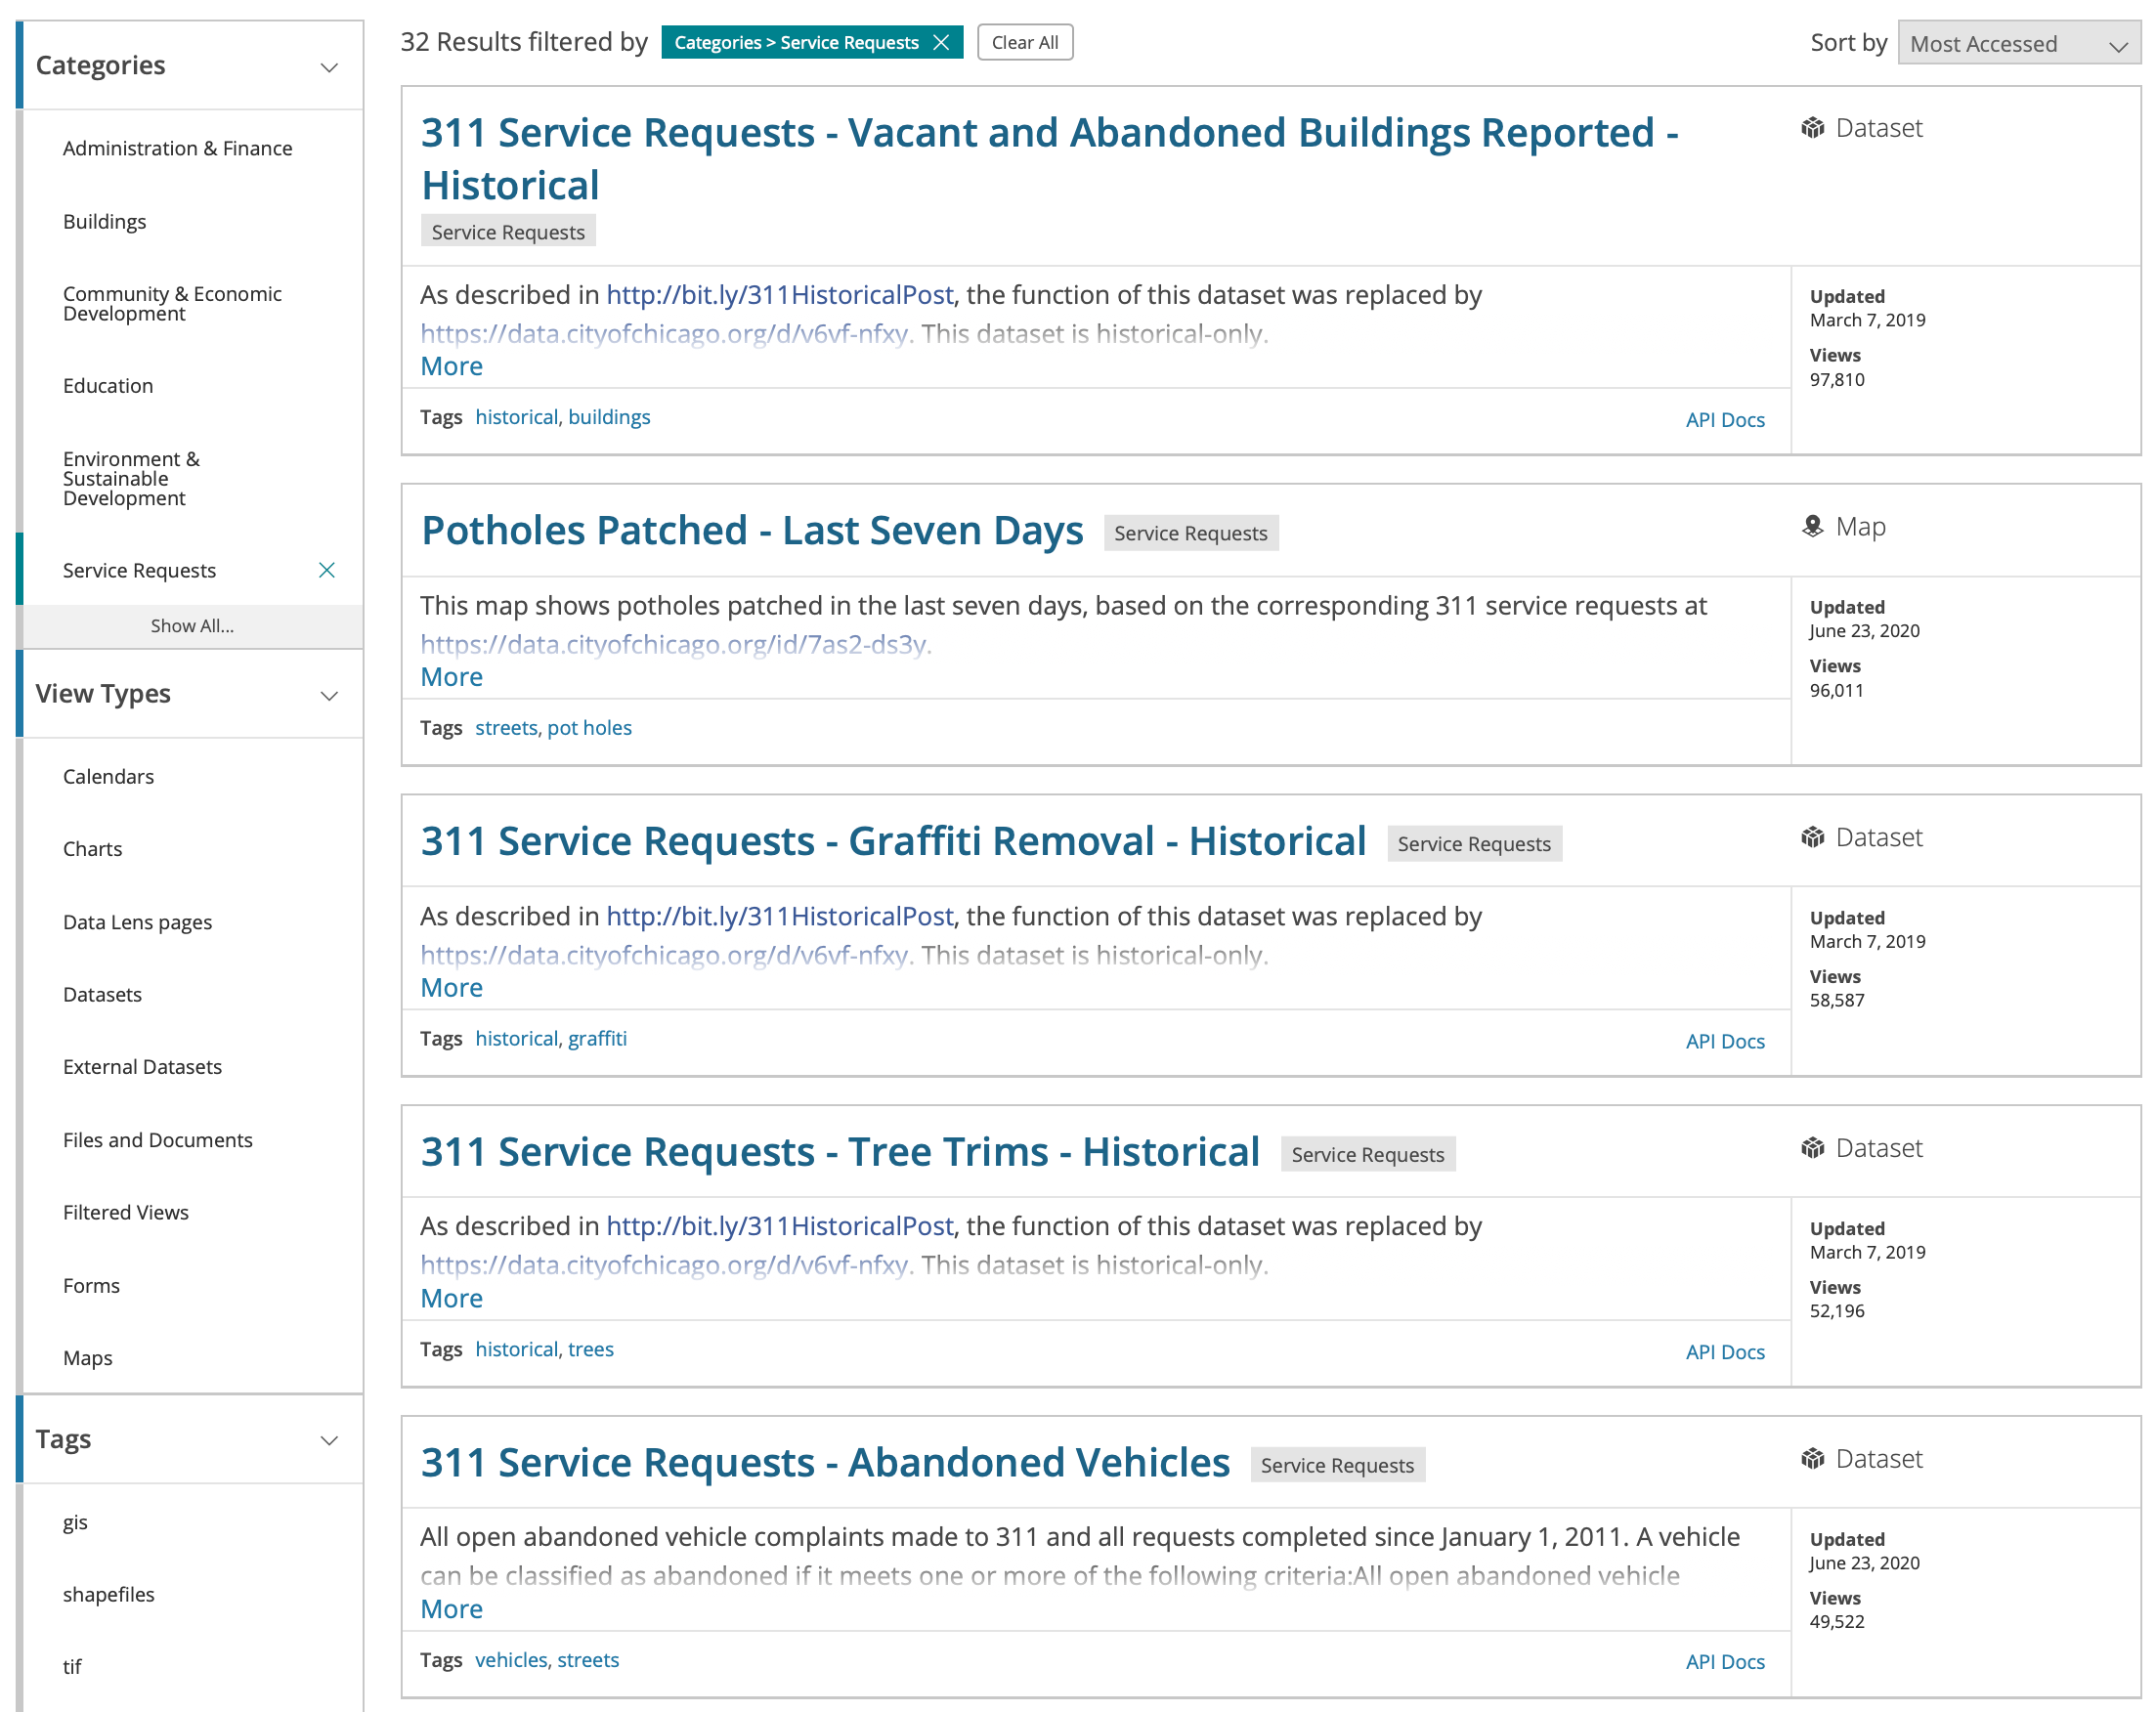The height and width of the screenshot is (1712, 2156).
Task: Open Potholes Patched - Last Seven Days
Action: point(751,530)
